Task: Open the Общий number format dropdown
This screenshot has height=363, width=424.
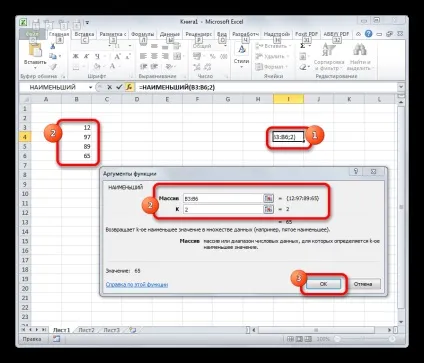Action: pos(225,46)
